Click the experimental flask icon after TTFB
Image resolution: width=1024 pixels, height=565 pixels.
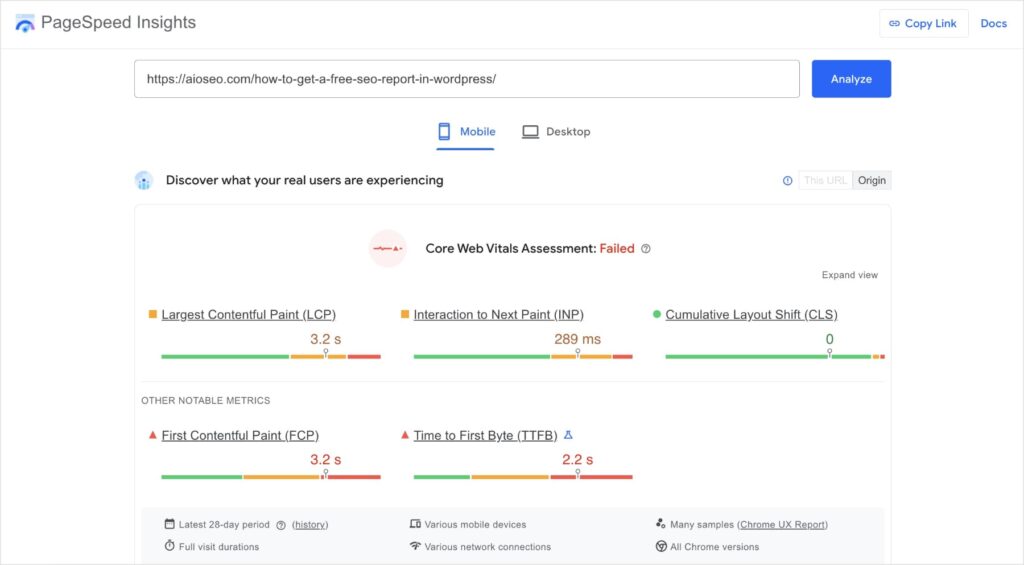[568, 435]
